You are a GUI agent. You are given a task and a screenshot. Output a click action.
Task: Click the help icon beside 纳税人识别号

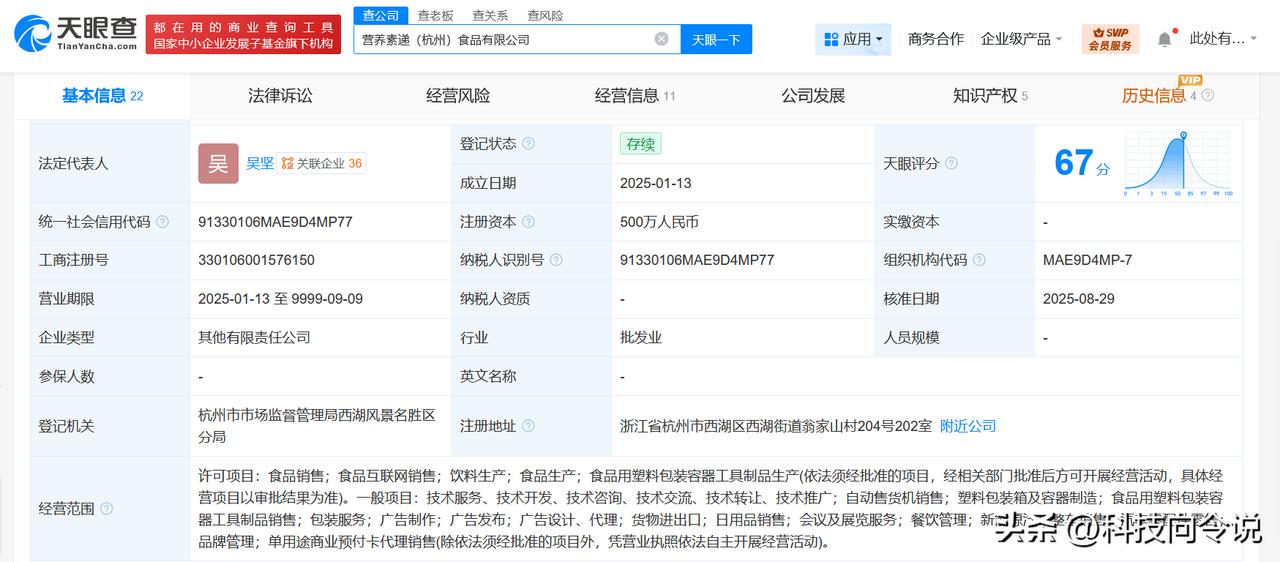(556, 260)
